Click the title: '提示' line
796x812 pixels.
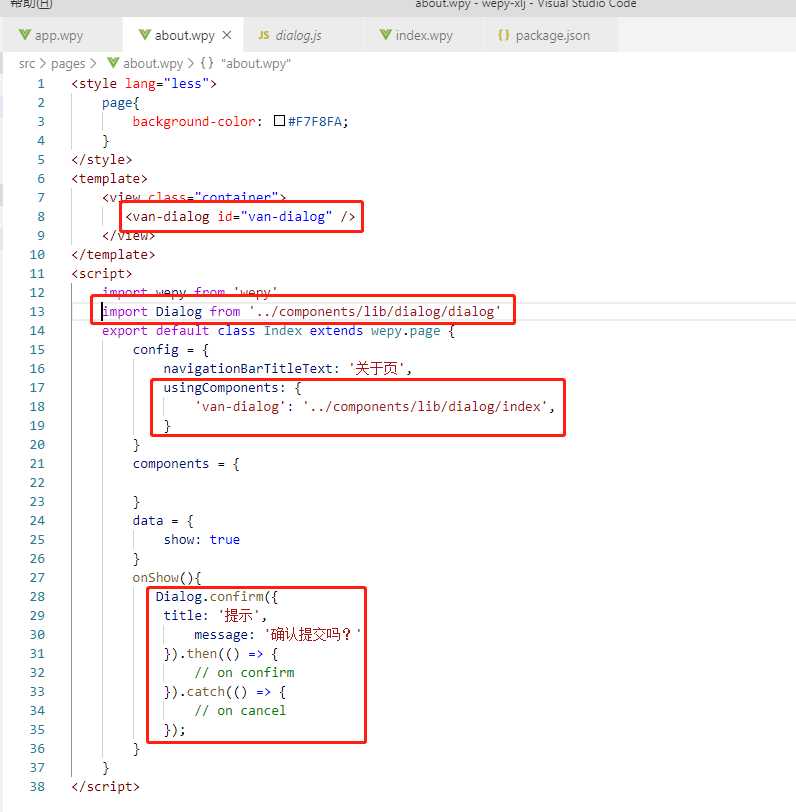coord(215,615)
